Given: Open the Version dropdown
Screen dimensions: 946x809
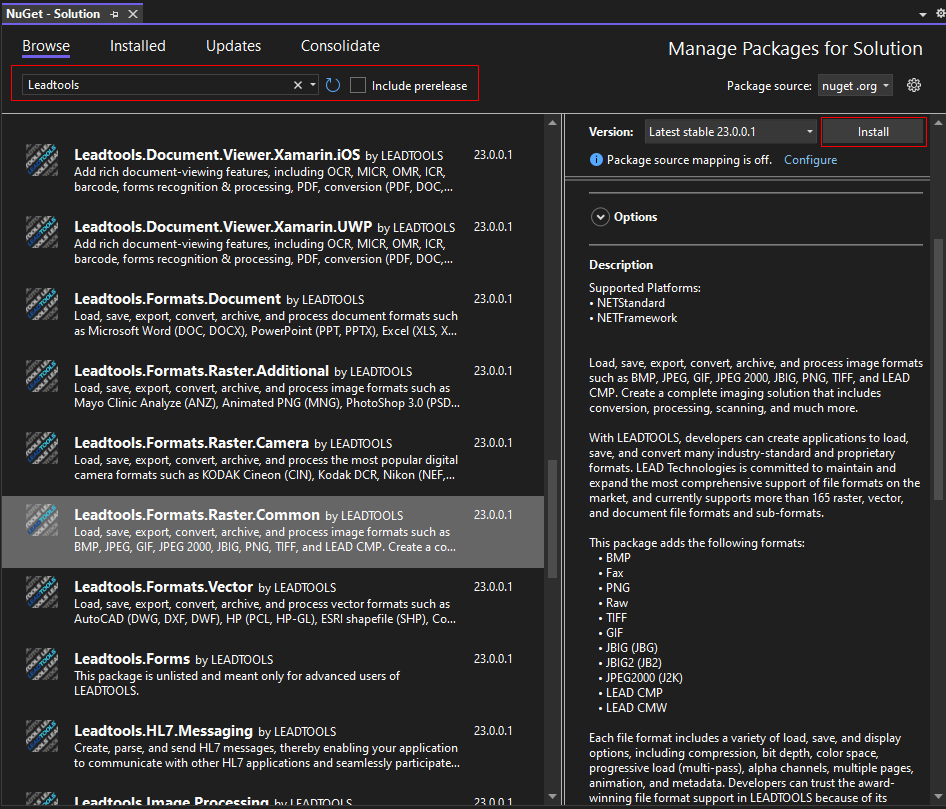Looking at the screenshot, I should (x=730, y=132).
